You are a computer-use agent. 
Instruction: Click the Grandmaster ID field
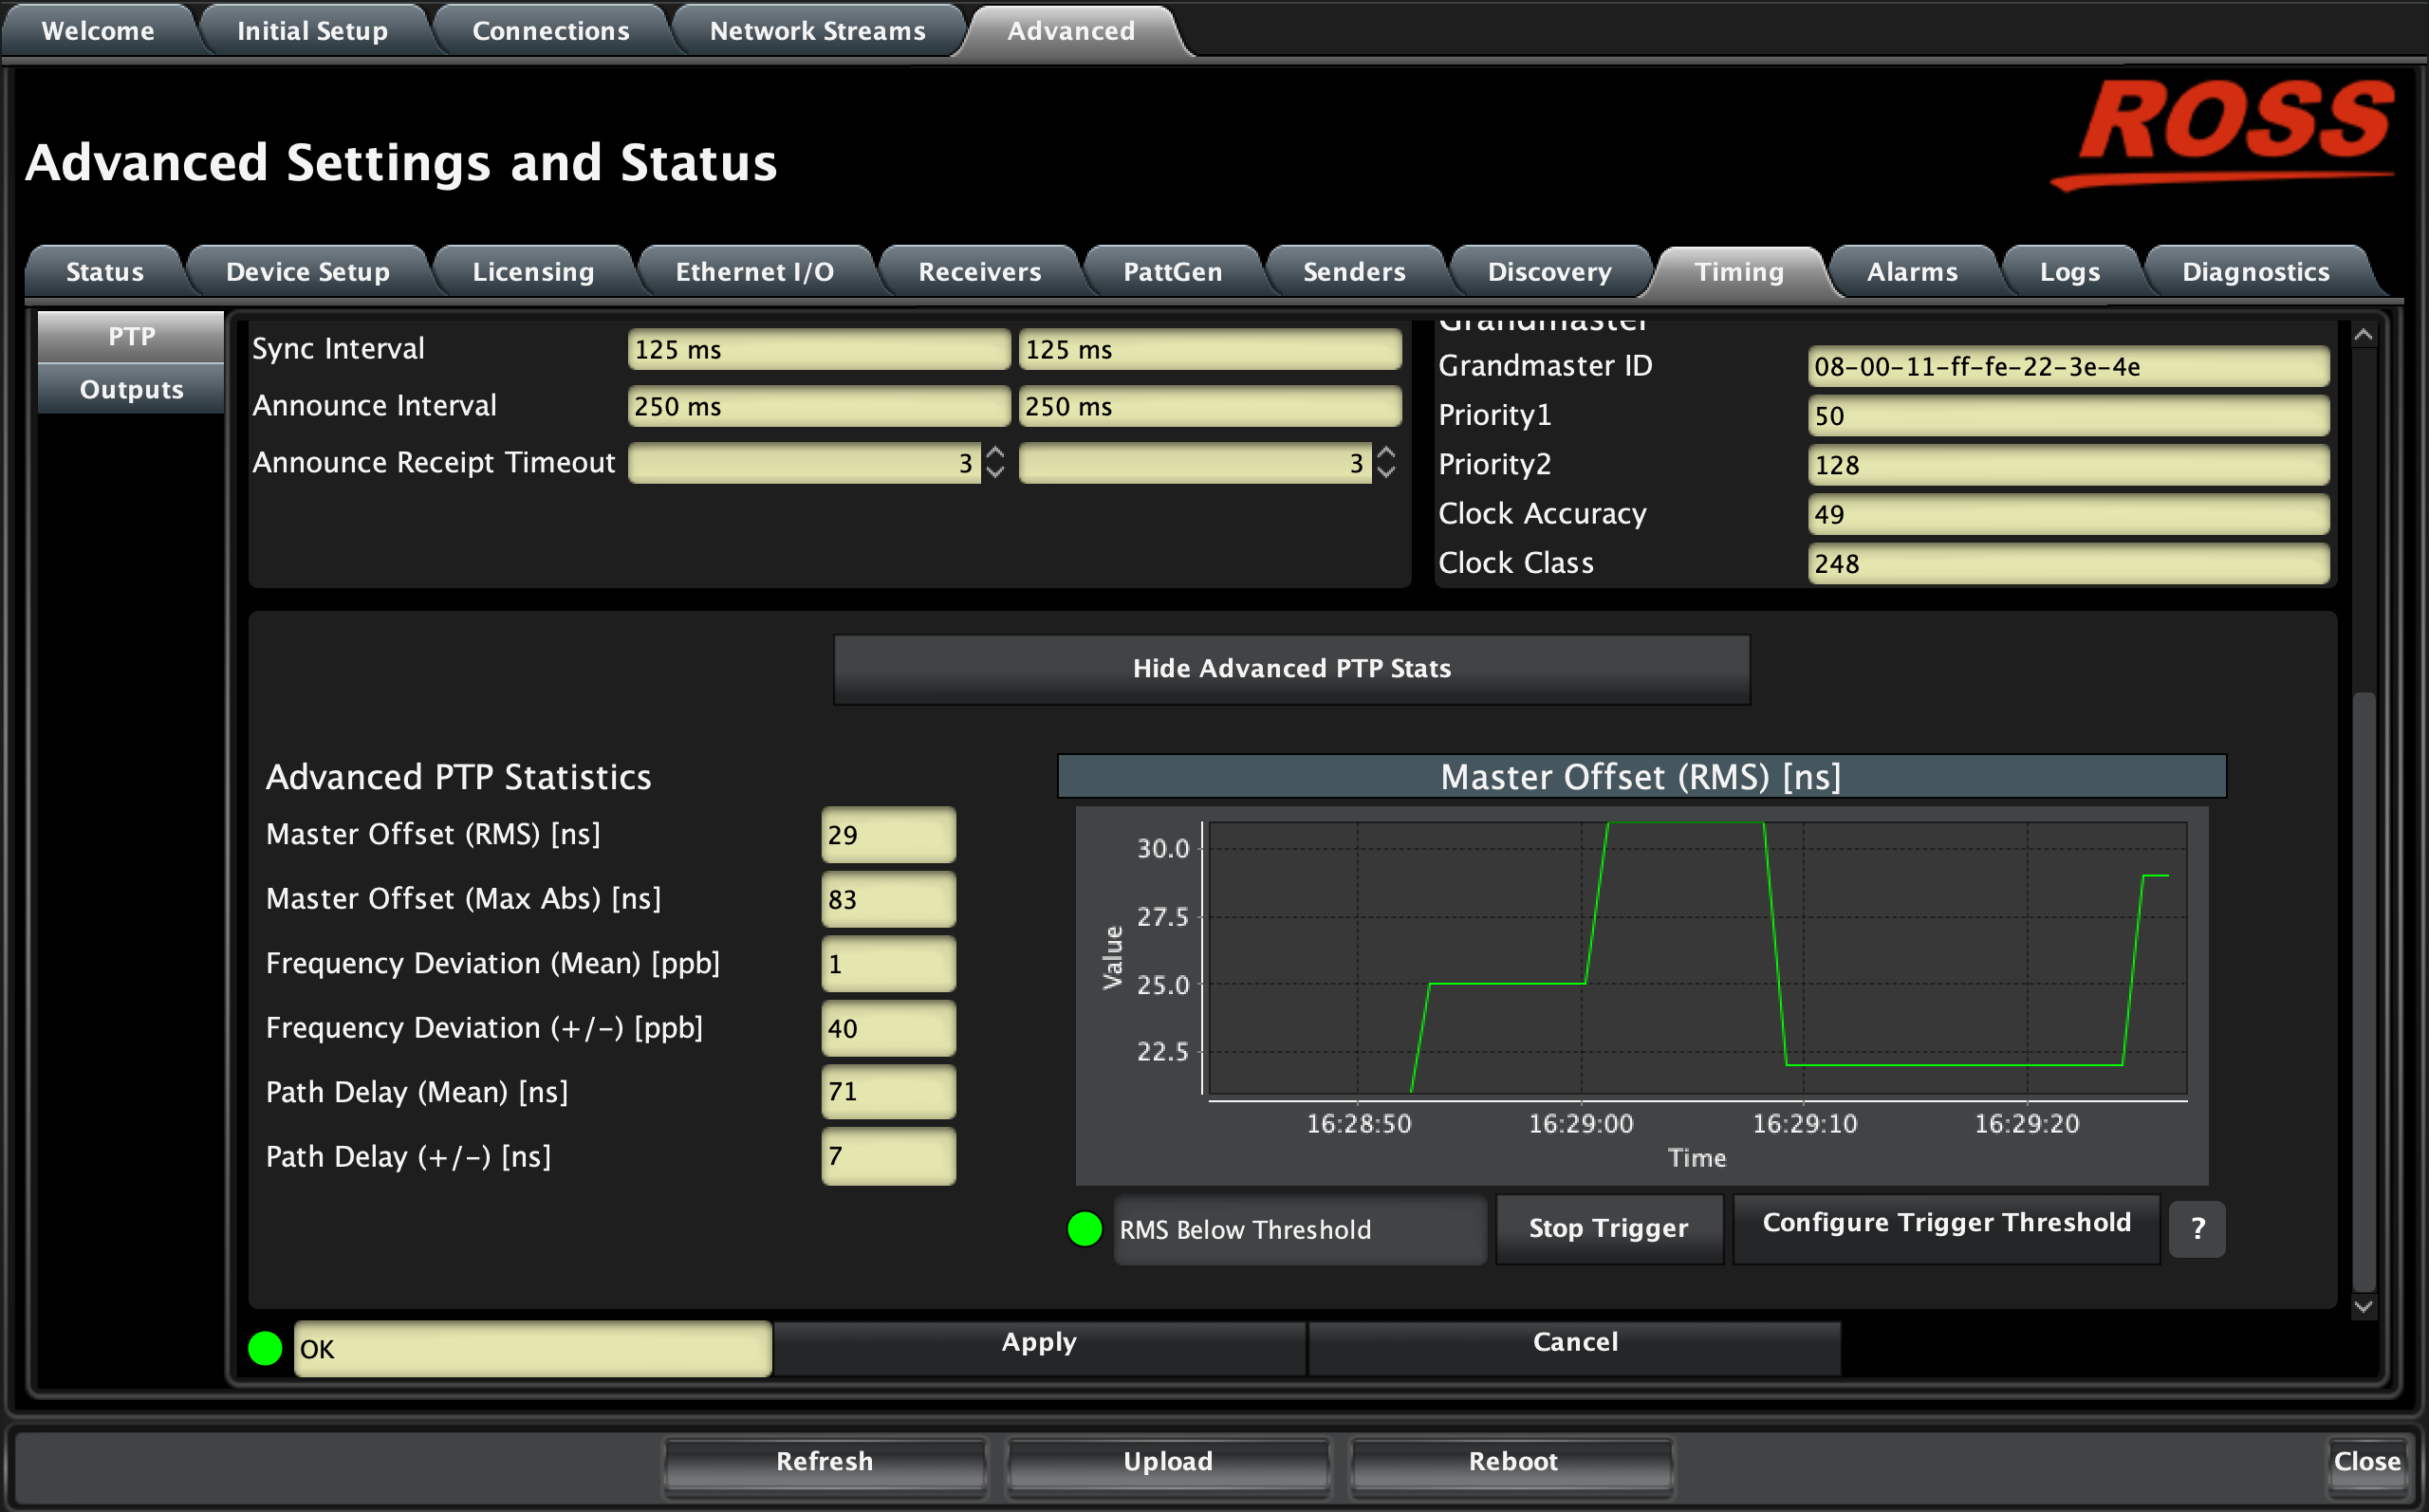click(2067, 367)
